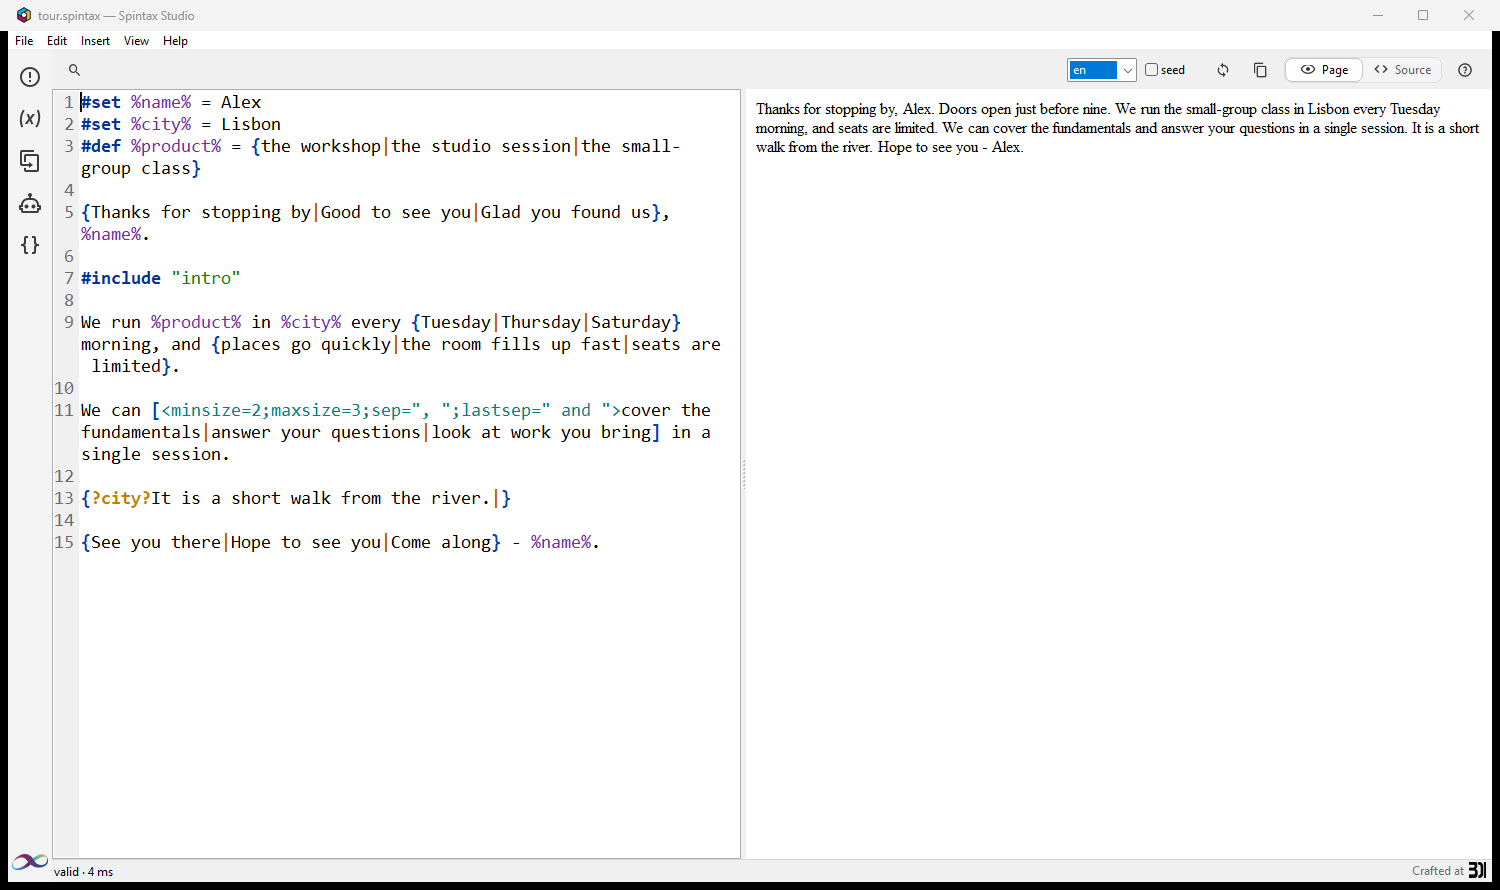Click 'minsize=2;maxsize=3' settings on line 11
This screenshot has width=1500, height=890.
(x=266, y=410)
